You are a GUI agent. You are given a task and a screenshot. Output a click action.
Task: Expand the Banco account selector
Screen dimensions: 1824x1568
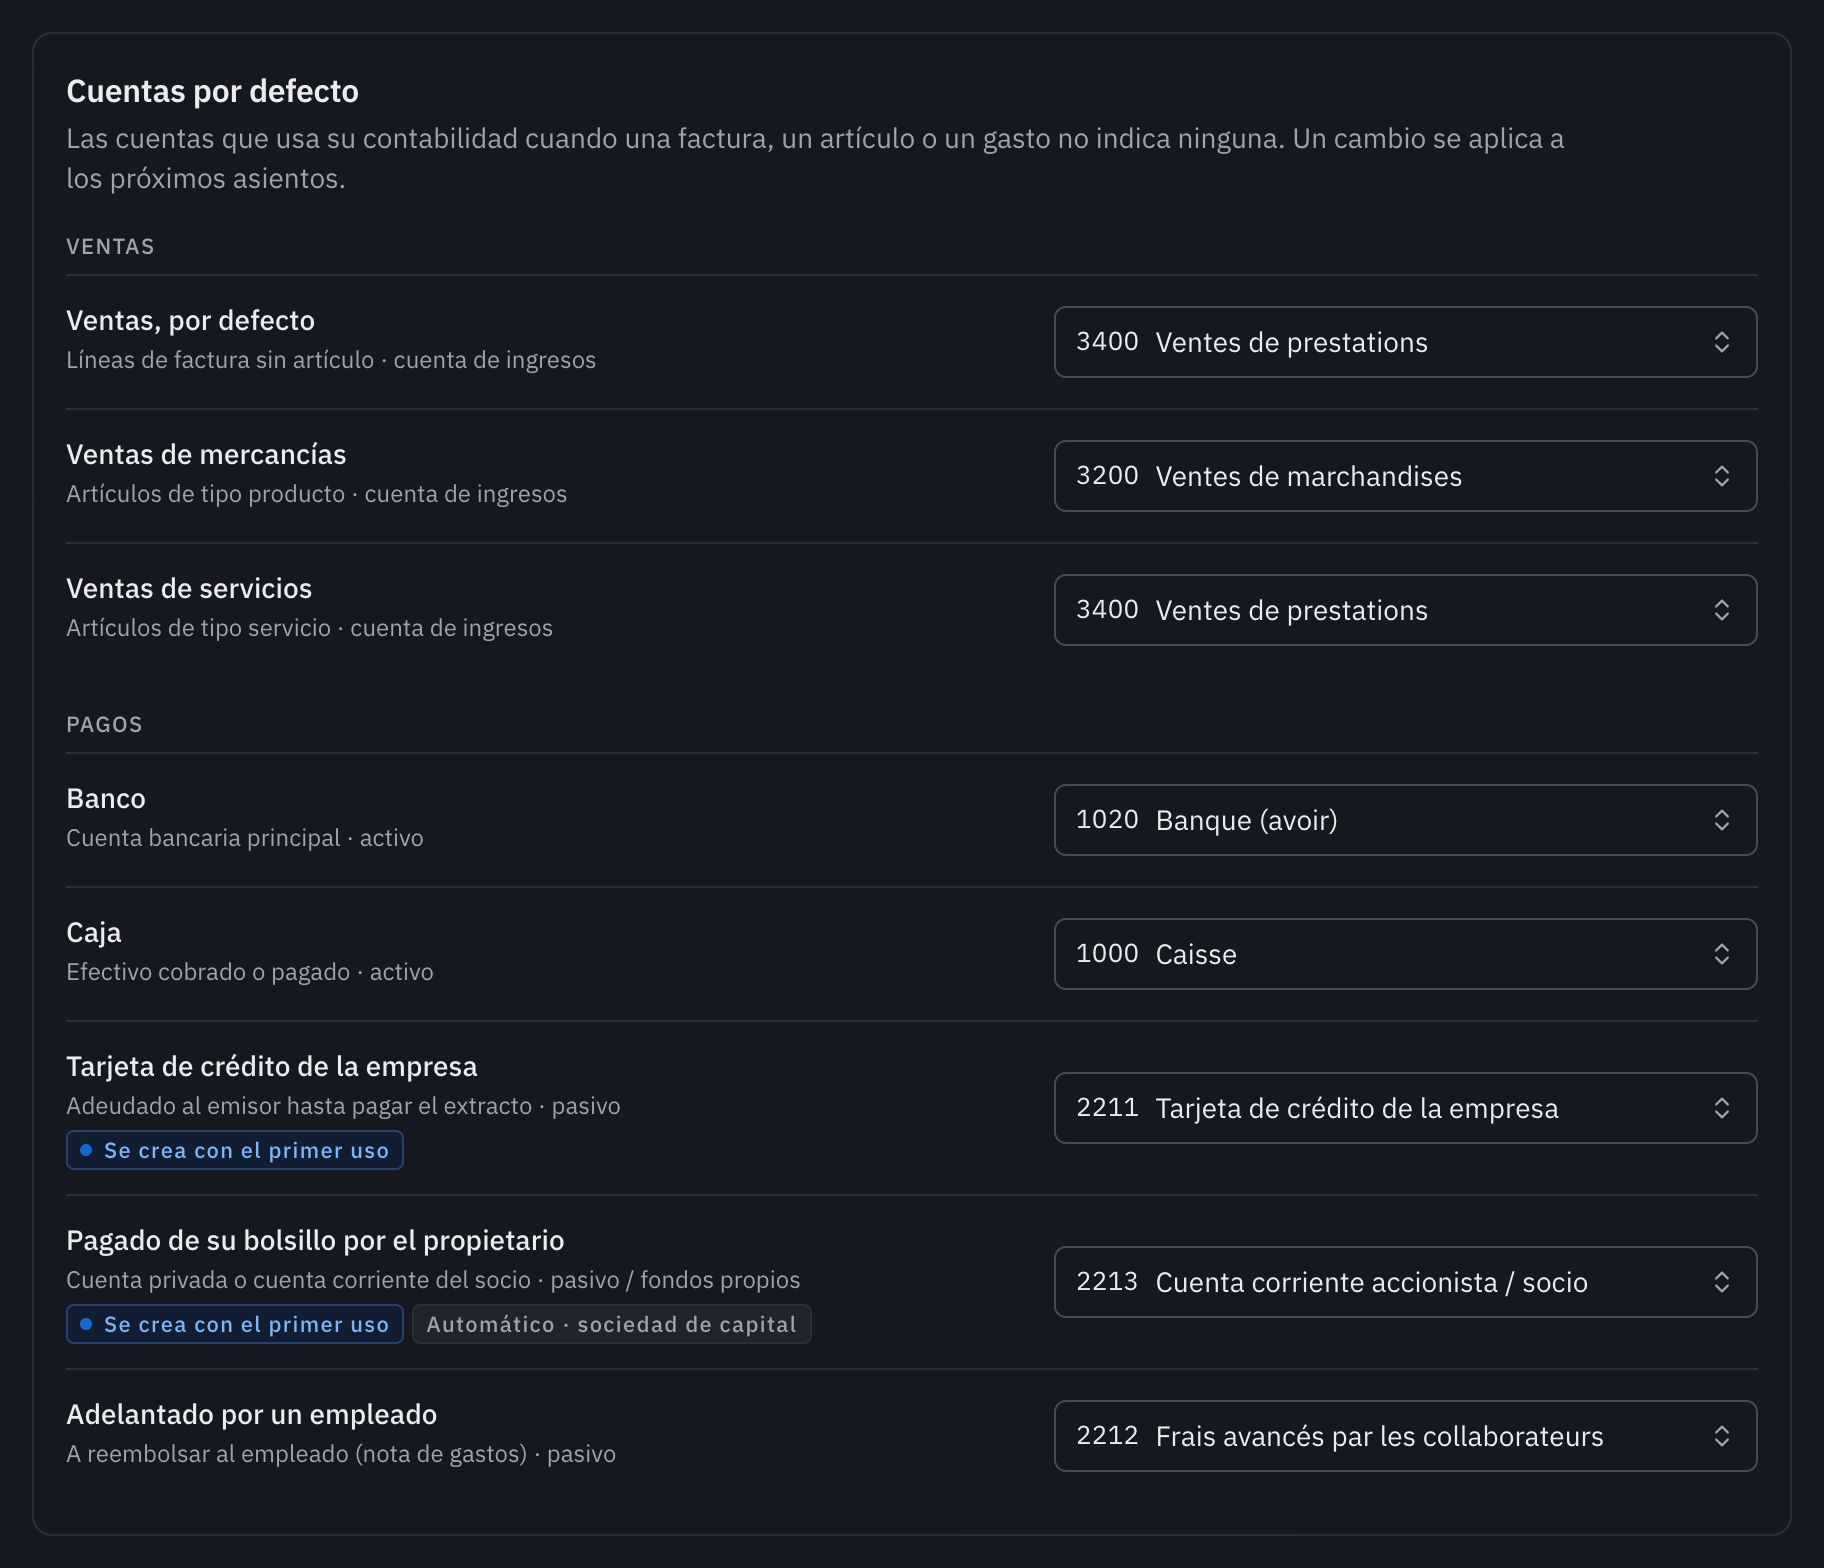coord(1405,820)
